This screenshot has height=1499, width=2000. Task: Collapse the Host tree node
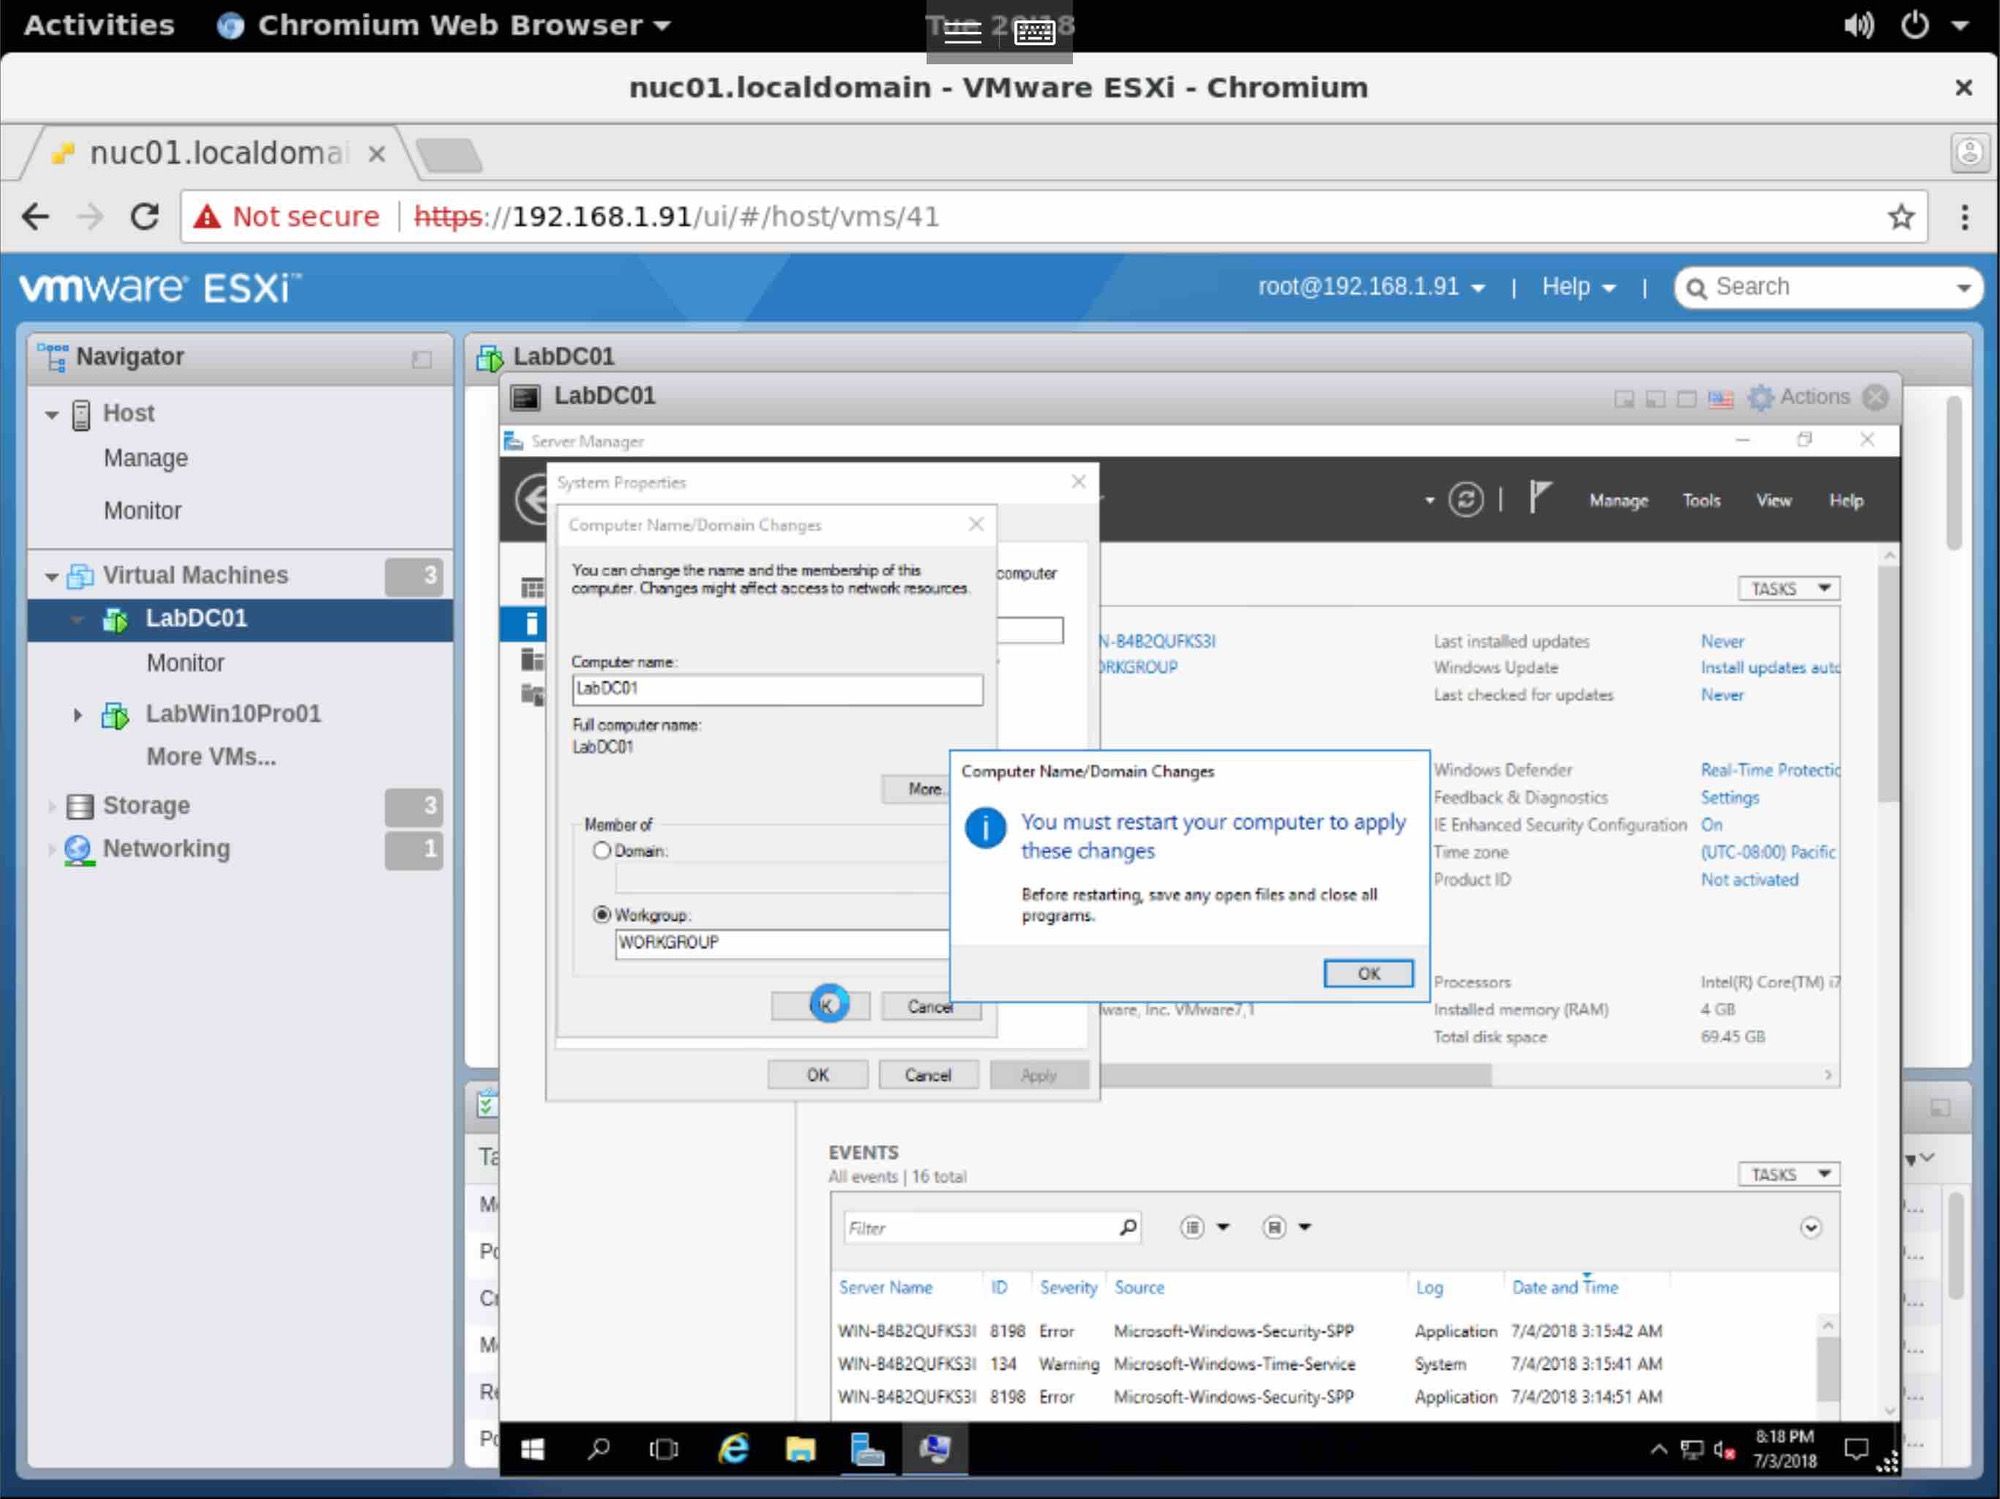click(51, 414)
